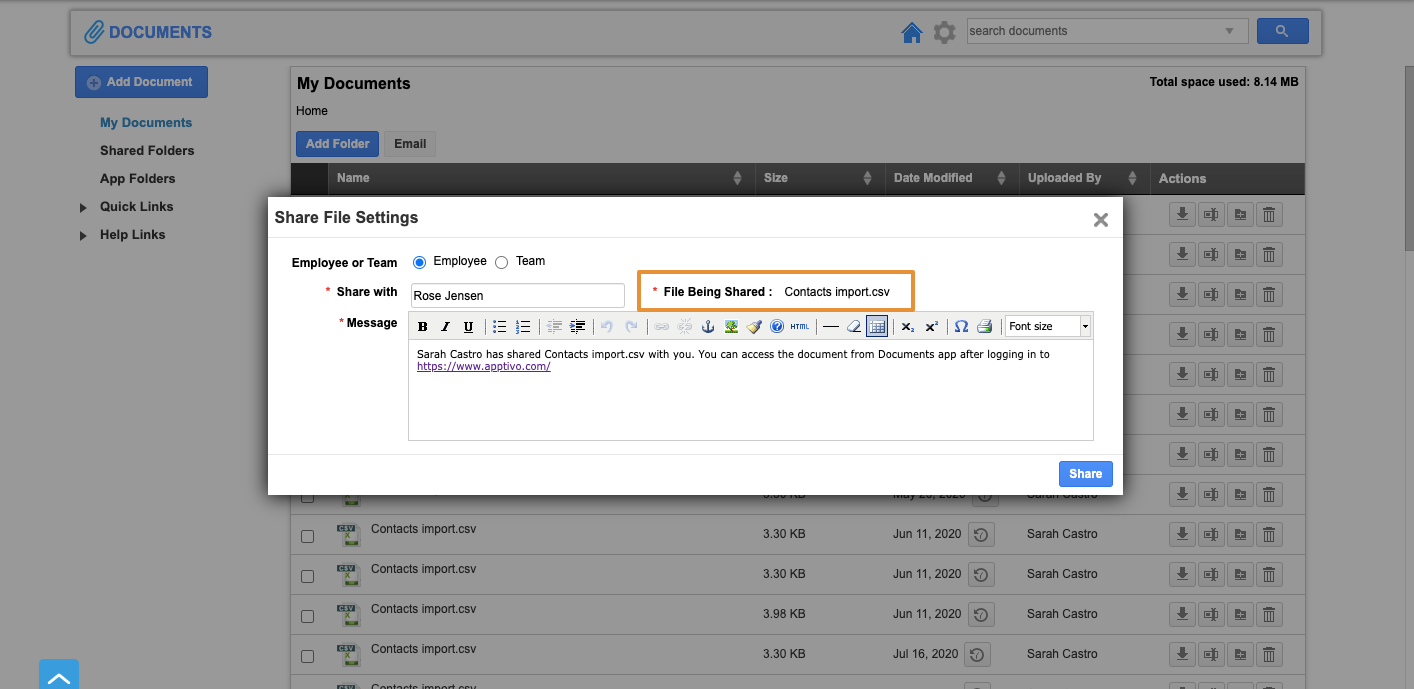
Task: Insert an anchor in the message
Action: click(708, 327)
